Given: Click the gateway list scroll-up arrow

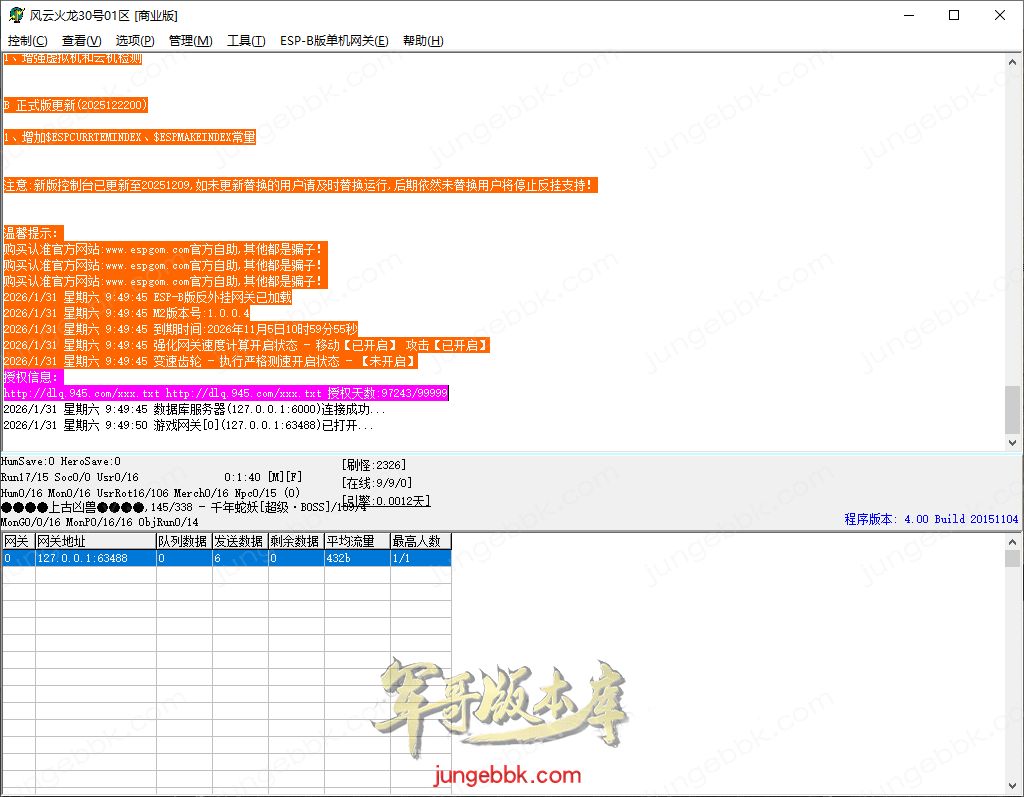Looking at the screenshot, I should tap(1013, 541).
